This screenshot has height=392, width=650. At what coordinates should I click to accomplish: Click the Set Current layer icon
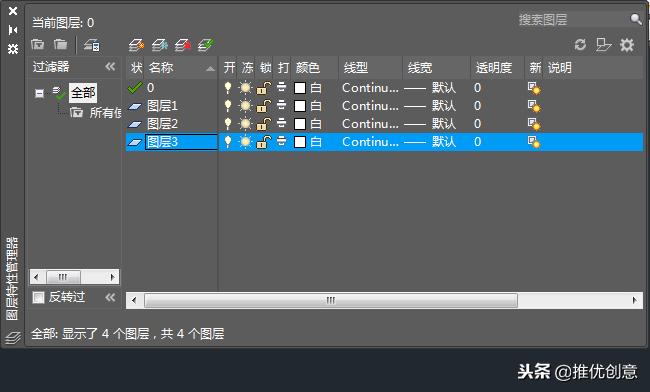coord(206,45)
